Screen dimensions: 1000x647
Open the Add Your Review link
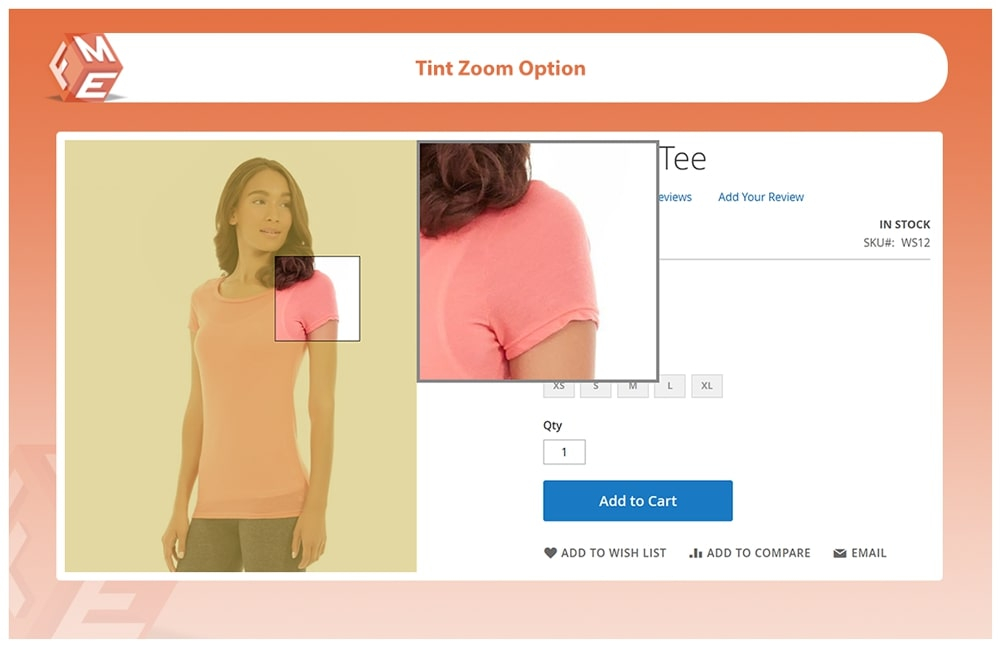pos(761,197)
